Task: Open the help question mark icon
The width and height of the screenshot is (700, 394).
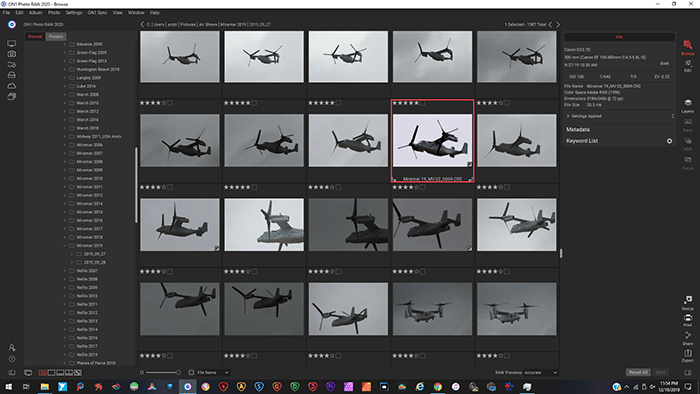Action: tap(12, 359)
